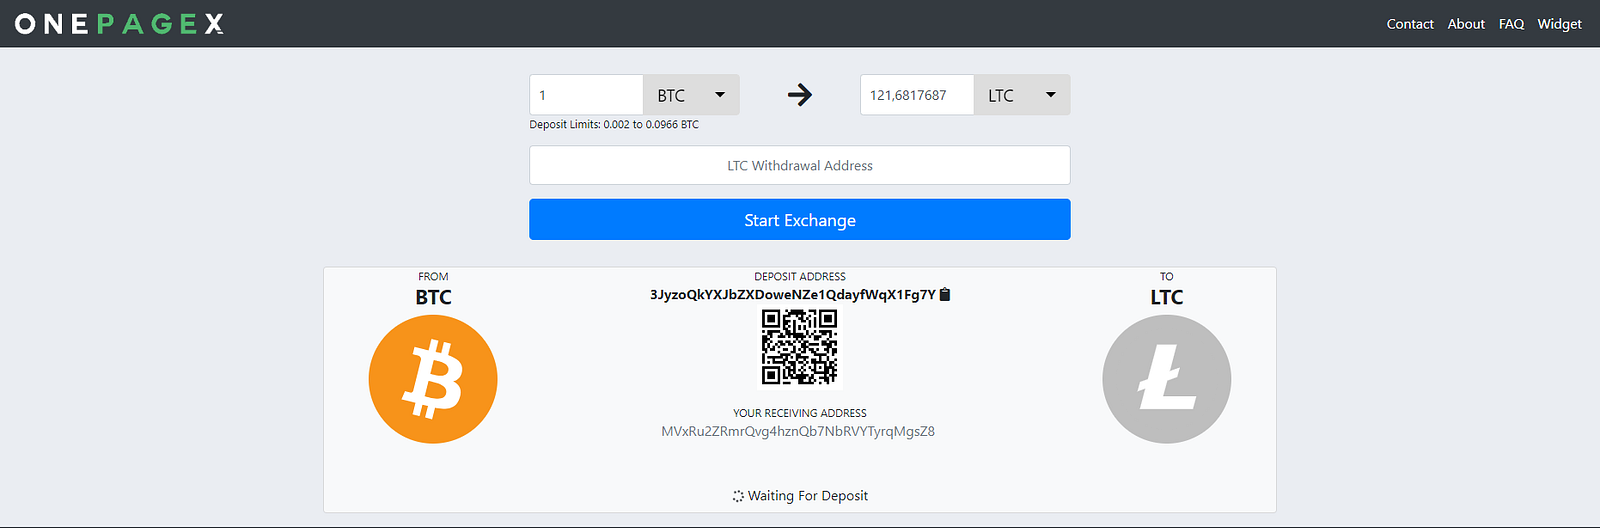Click the Deposit Limits text
Screen dimensions: 1600x528
click(614, 125)
